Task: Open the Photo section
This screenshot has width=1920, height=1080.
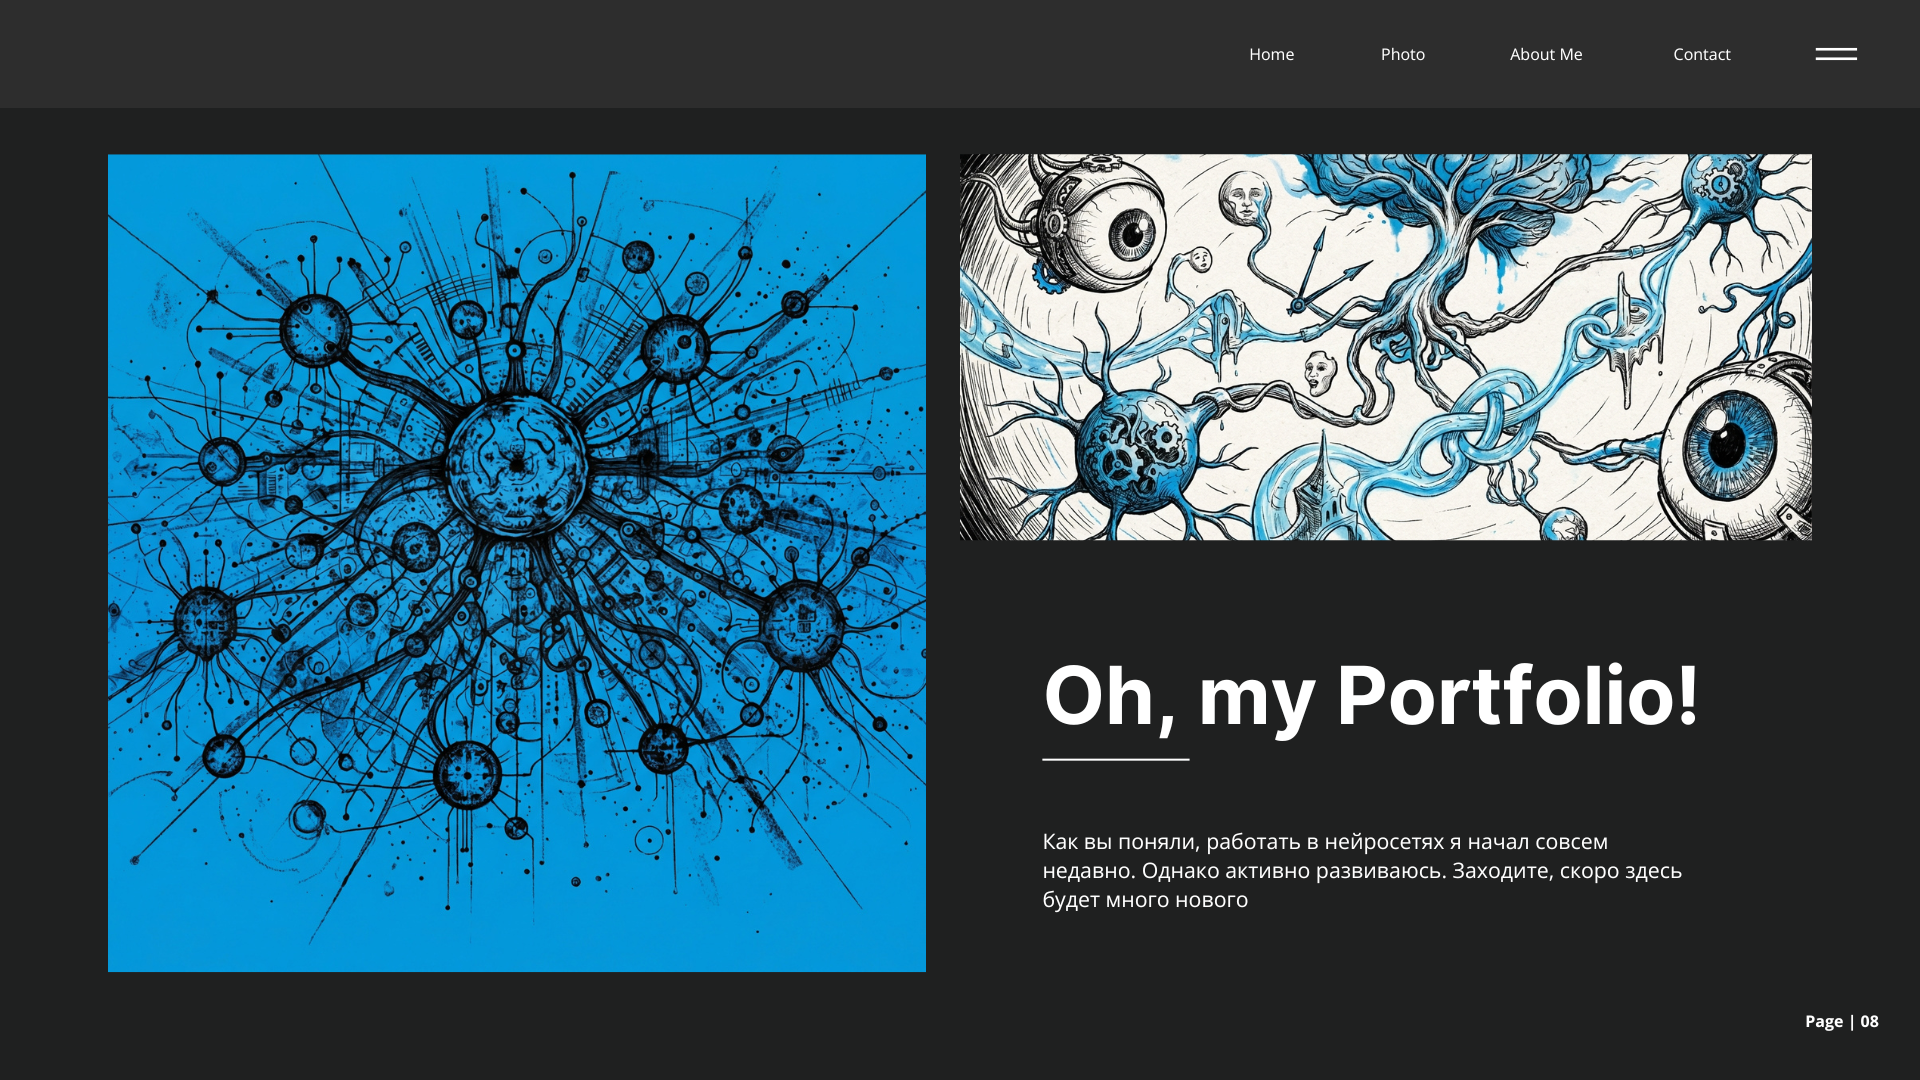Action: coord(1402,54)
